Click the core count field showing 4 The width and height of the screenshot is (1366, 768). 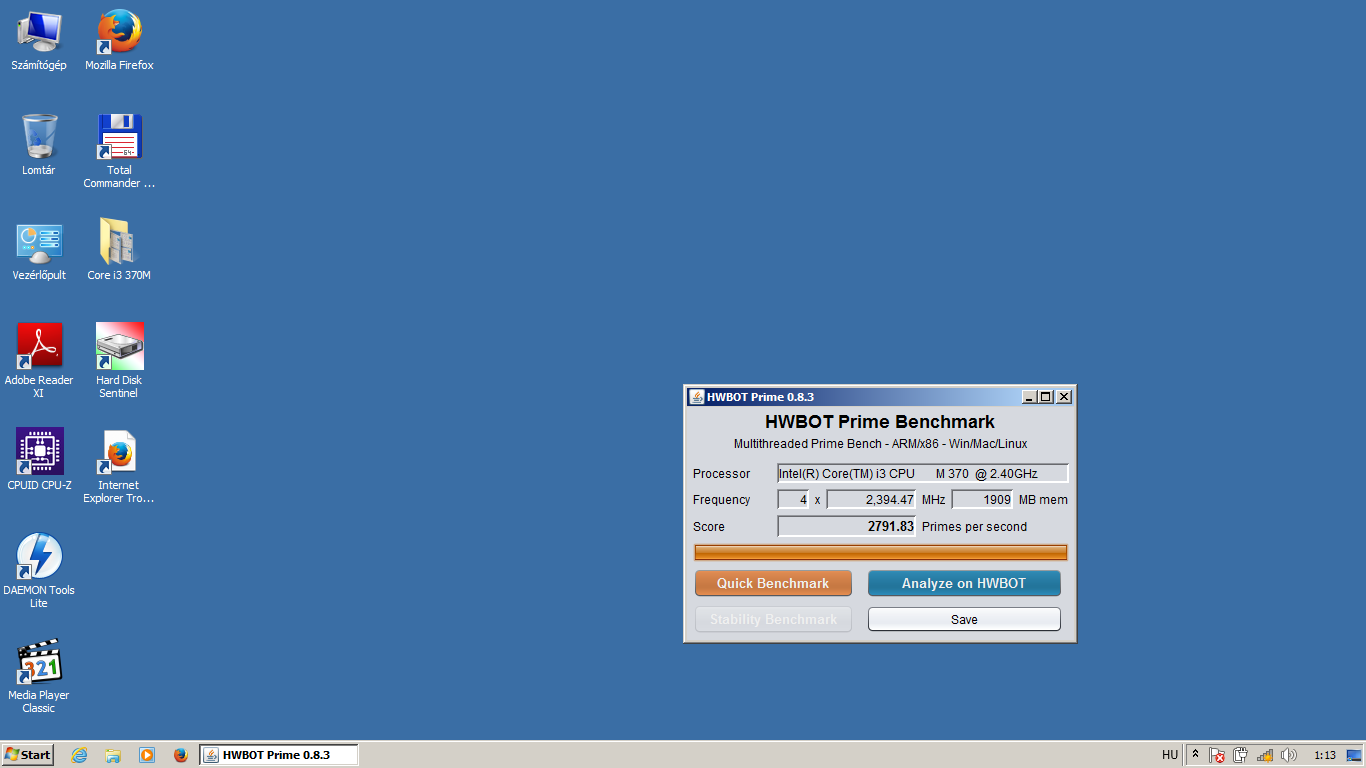793,499
